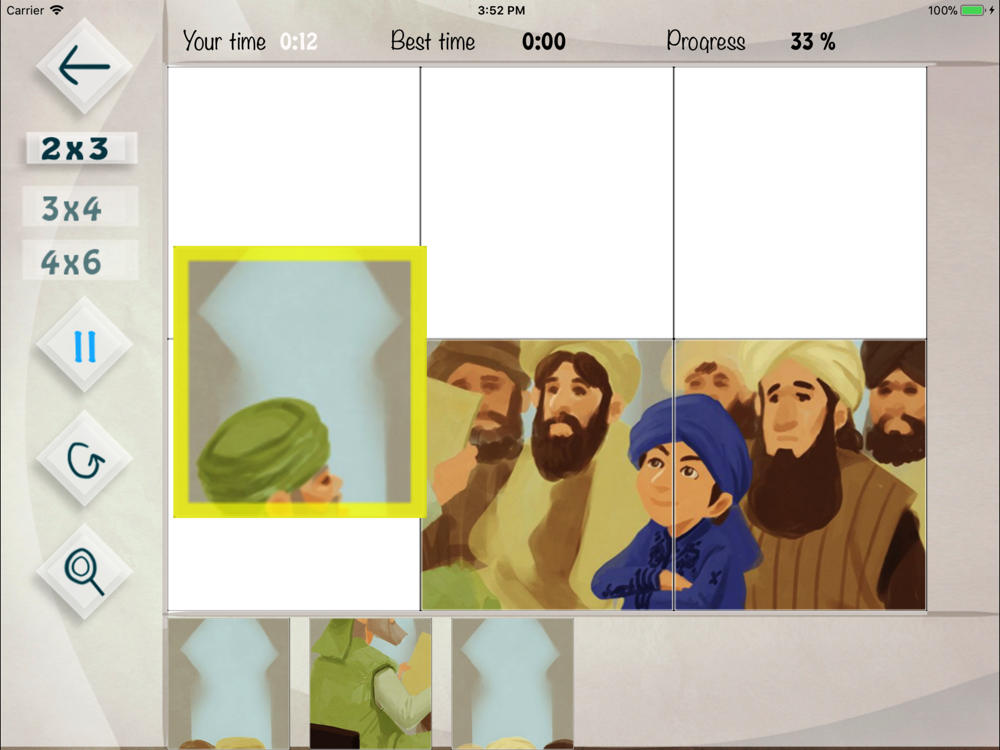Click the empty top-middle puzzle slot

coord(547,203)
